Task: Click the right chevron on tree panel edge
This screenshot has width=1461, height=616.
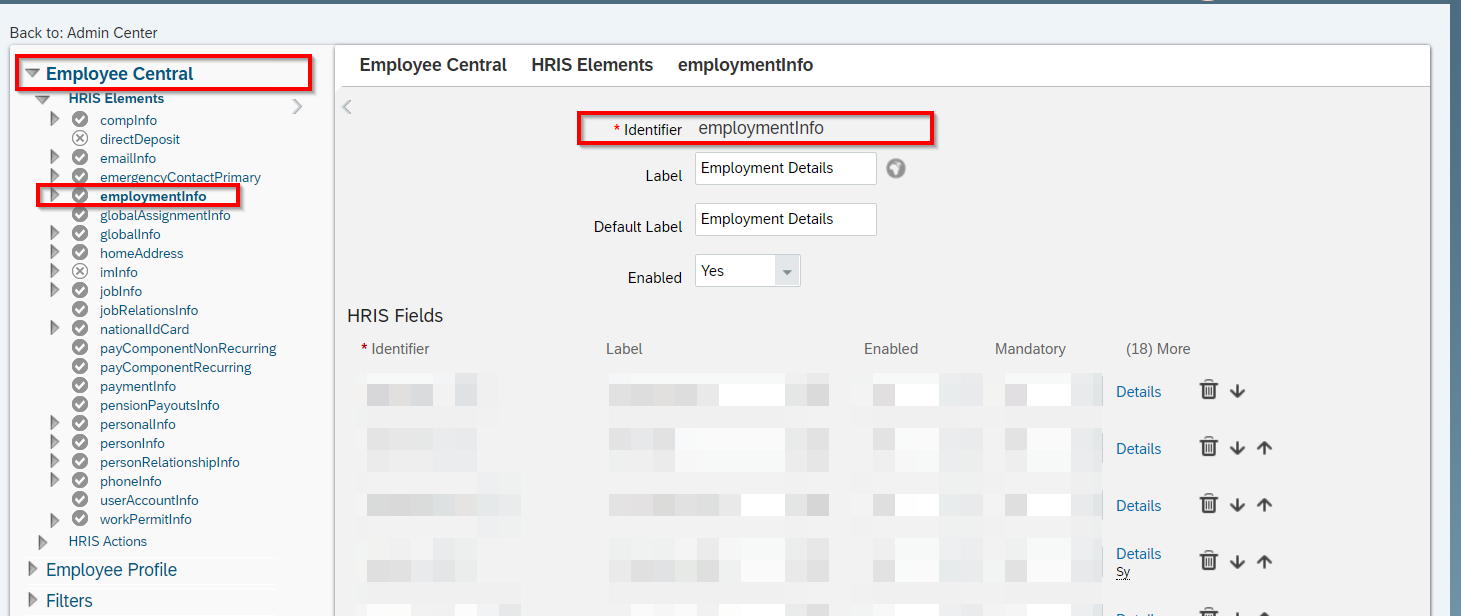Action: (x=297, y=107)
